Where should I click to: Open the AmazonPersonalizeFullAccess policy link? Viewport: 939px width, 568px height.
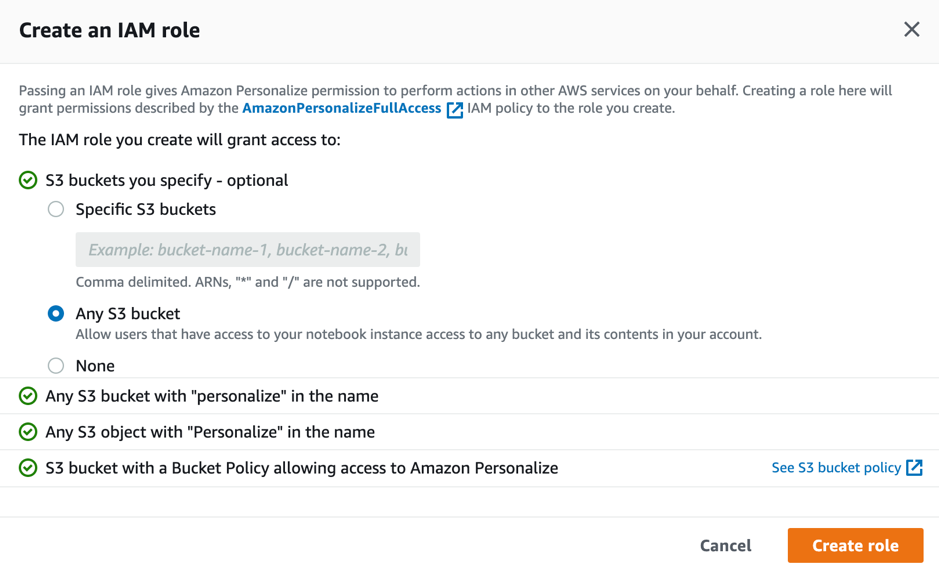[341, 108]
